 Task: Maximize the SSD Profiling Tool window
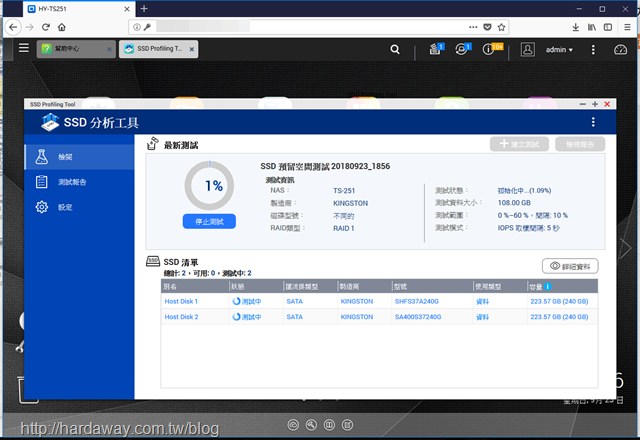(595, 104)
